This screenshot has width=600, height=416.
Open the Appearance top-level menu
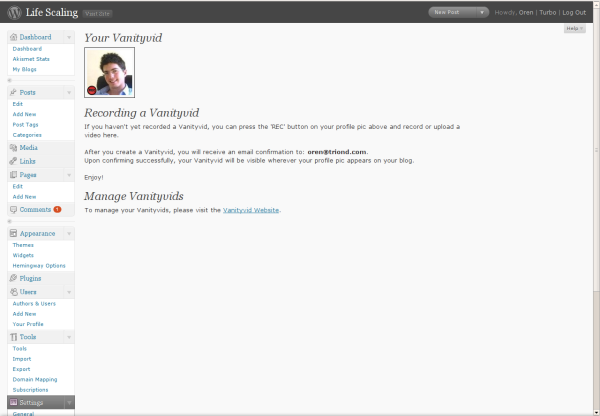tap(38, 233)
